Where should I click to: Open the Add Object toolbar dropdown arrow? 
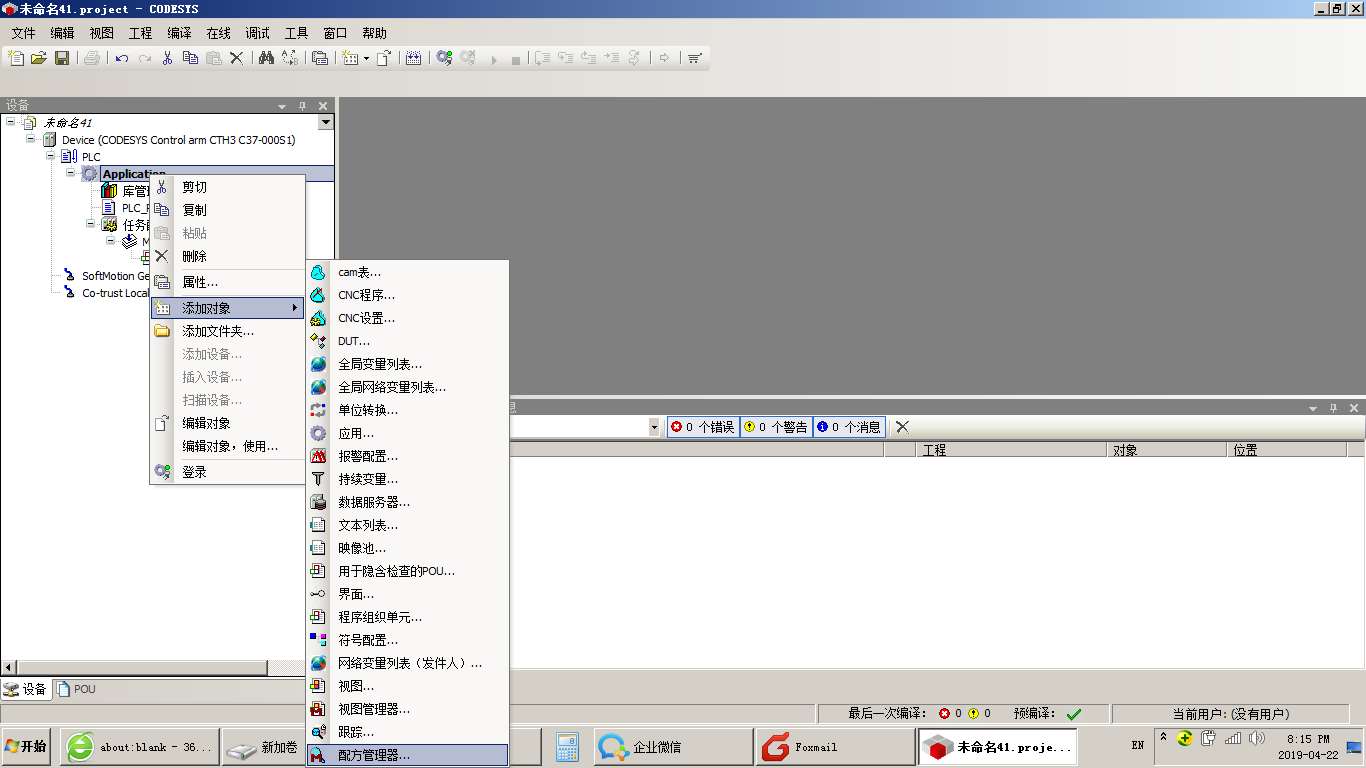366,58
